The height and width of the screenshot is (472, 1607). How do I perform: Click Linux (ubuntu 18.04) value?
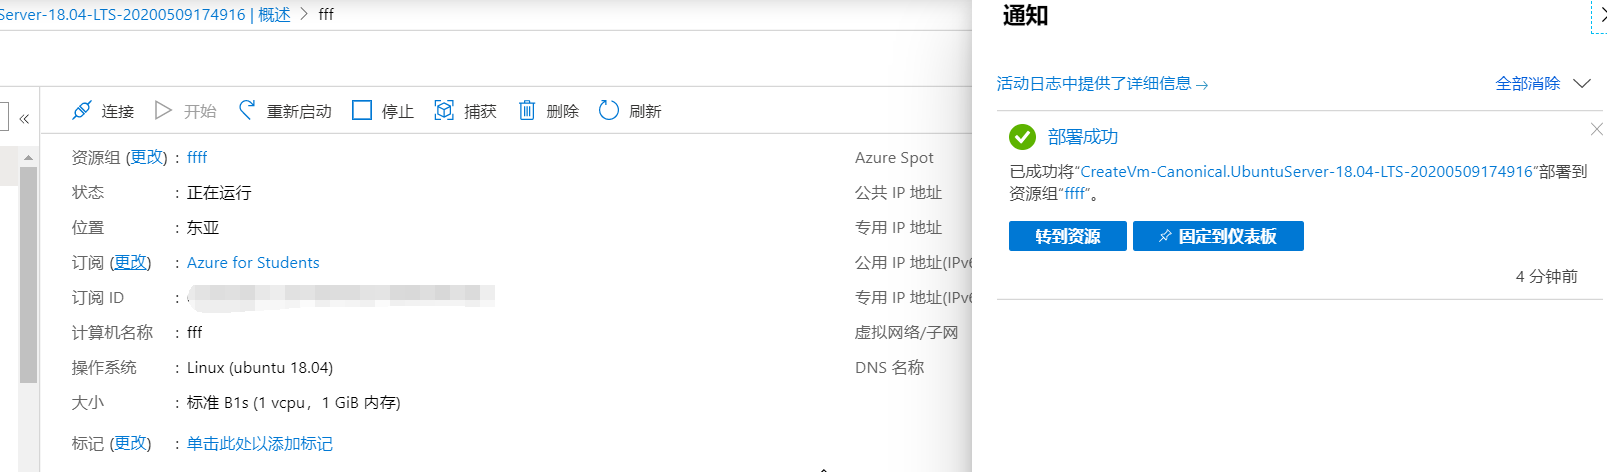260,367
